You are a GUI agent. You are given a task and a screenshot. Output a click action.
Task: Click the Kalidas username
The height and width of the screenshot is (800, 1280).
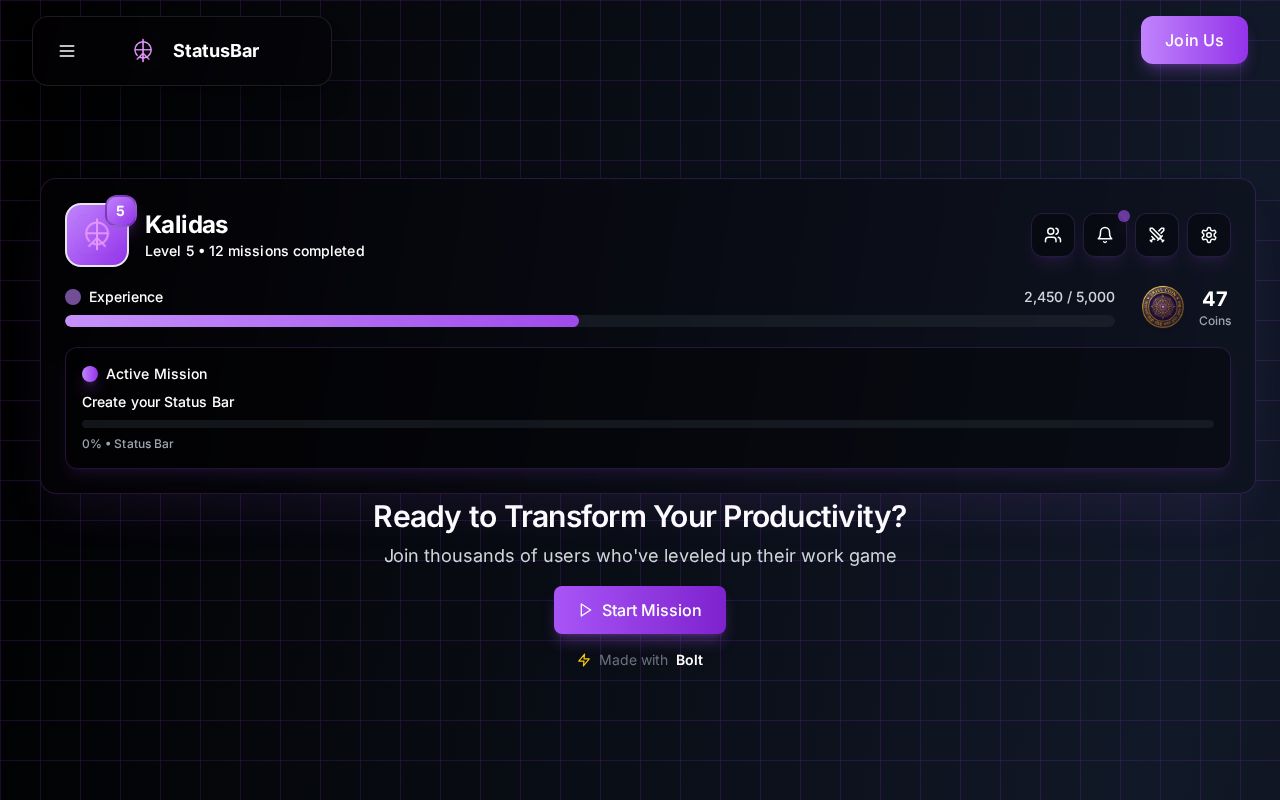point(186,225)
